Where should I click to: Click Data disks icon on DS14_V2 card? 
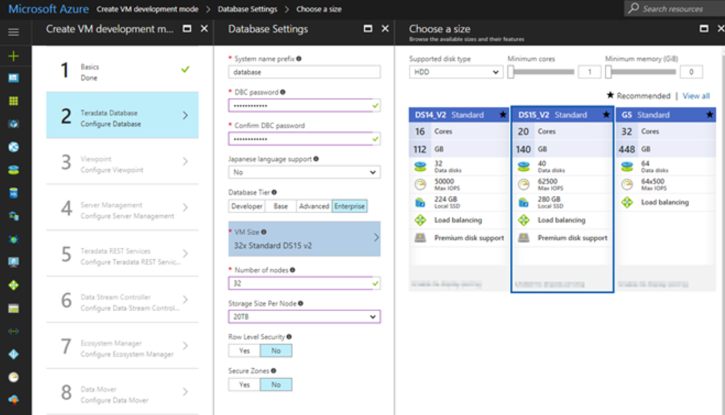(420, 167)
